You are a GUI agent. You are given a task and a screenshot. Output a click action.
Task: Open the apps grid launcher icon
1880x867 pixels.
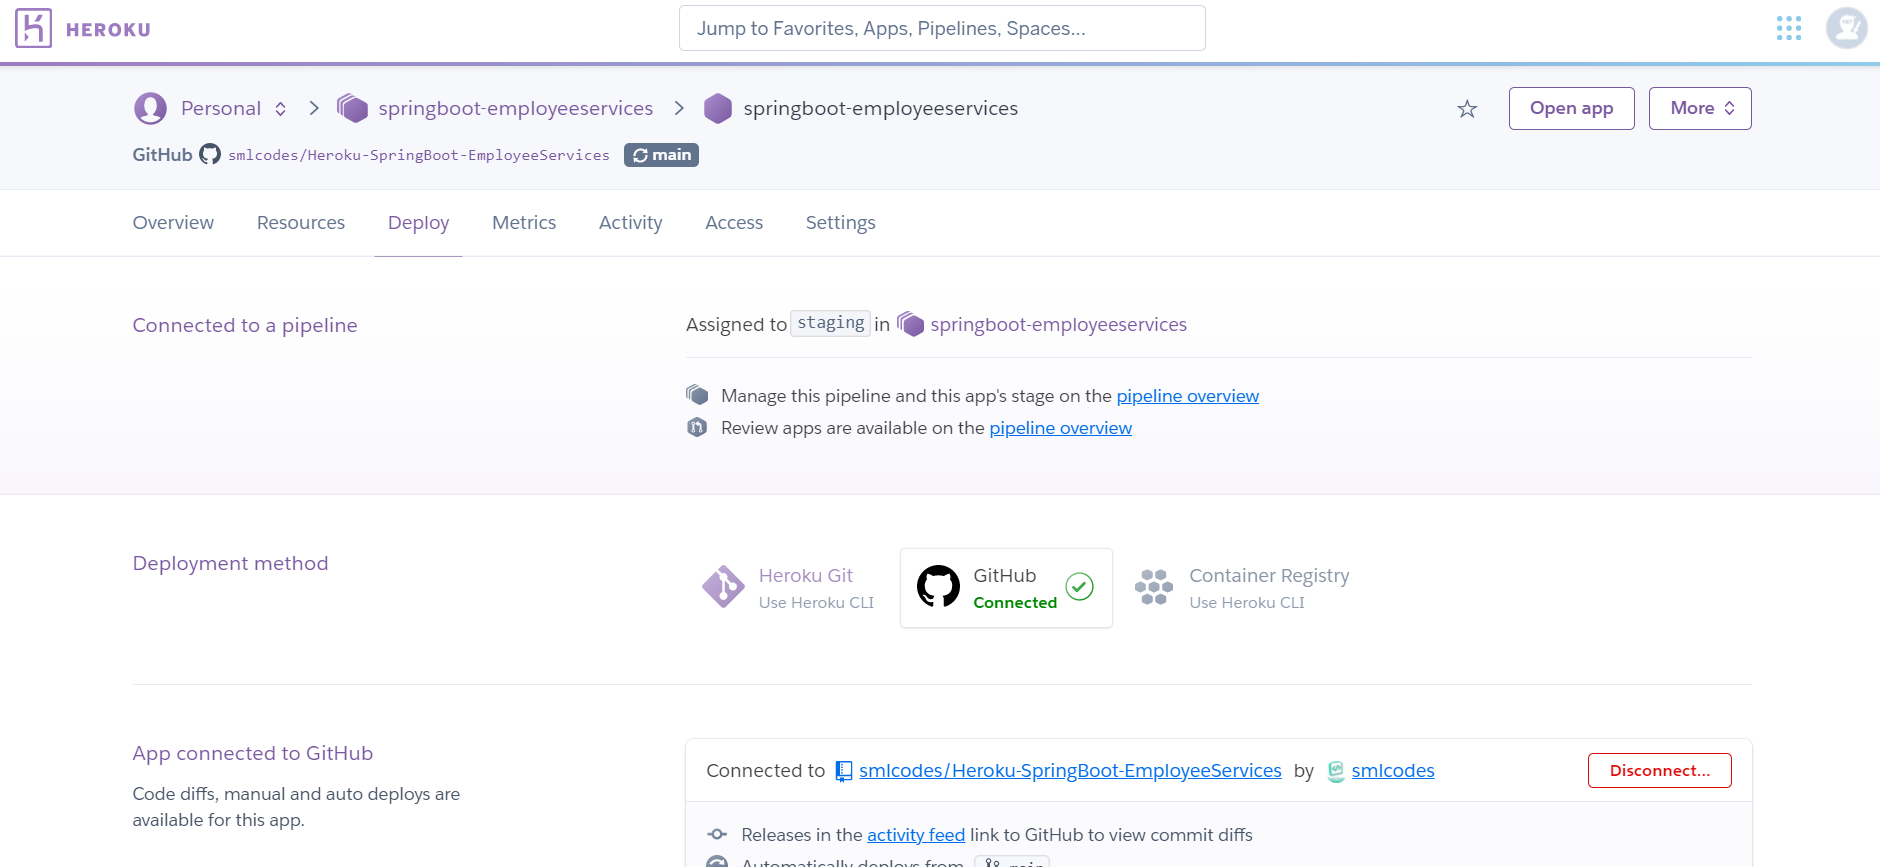1788,28
